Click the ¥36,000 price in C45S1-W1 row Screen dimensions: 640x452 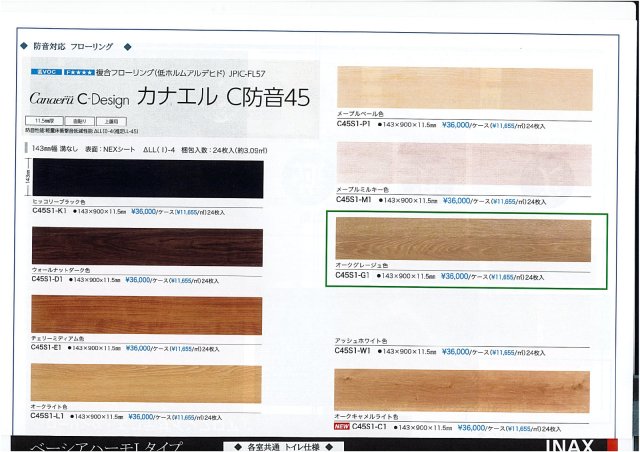456,352
